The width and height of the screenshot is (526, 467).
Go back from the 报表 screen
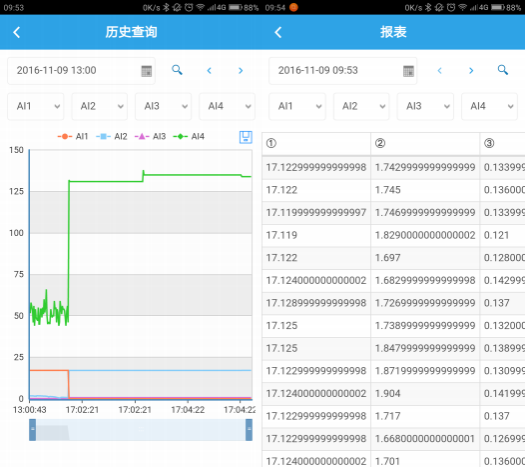(278, 32)
